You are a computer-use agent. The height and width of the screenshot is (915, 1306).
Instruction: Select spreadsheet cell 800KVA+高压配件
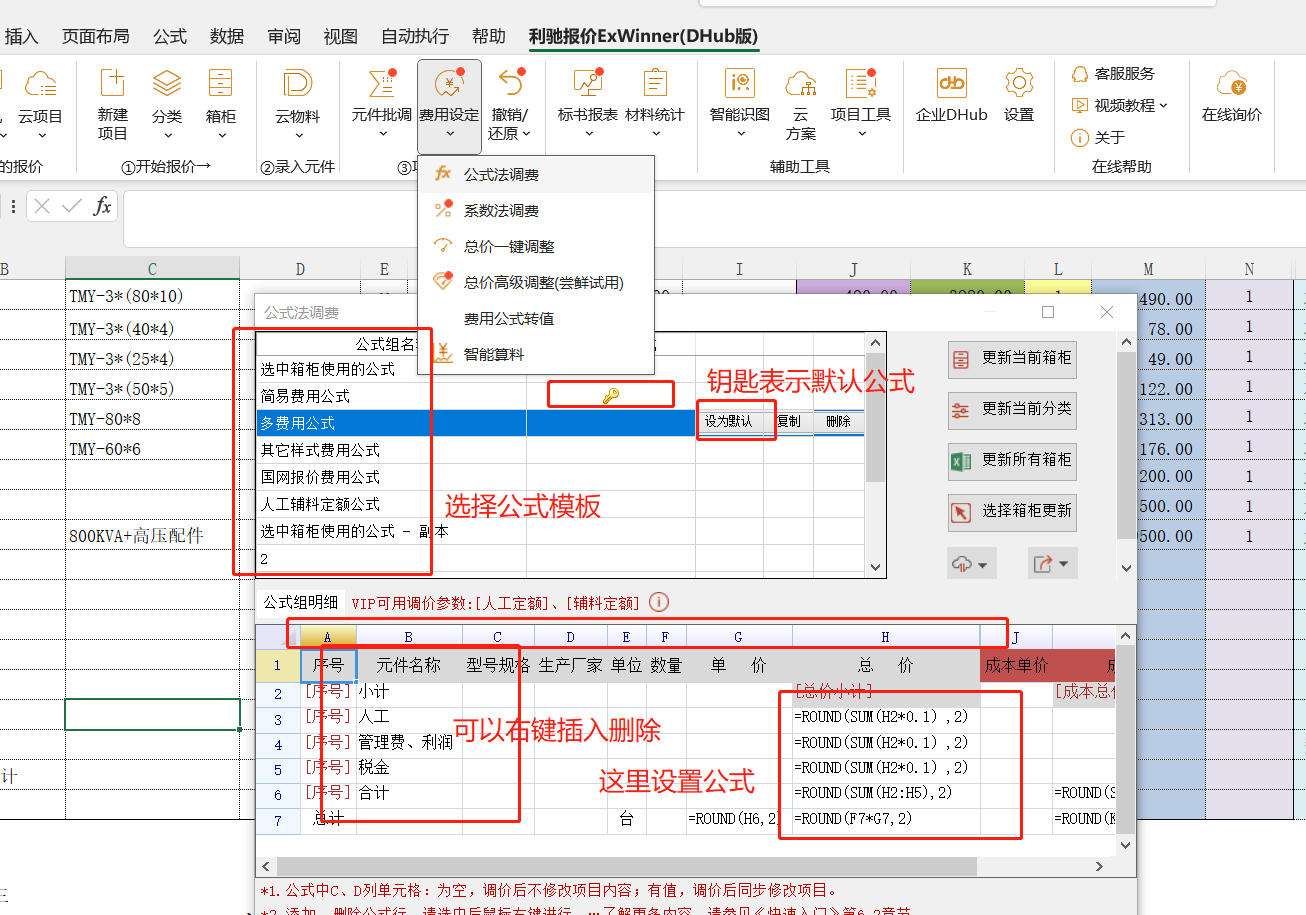click(152, 536)
